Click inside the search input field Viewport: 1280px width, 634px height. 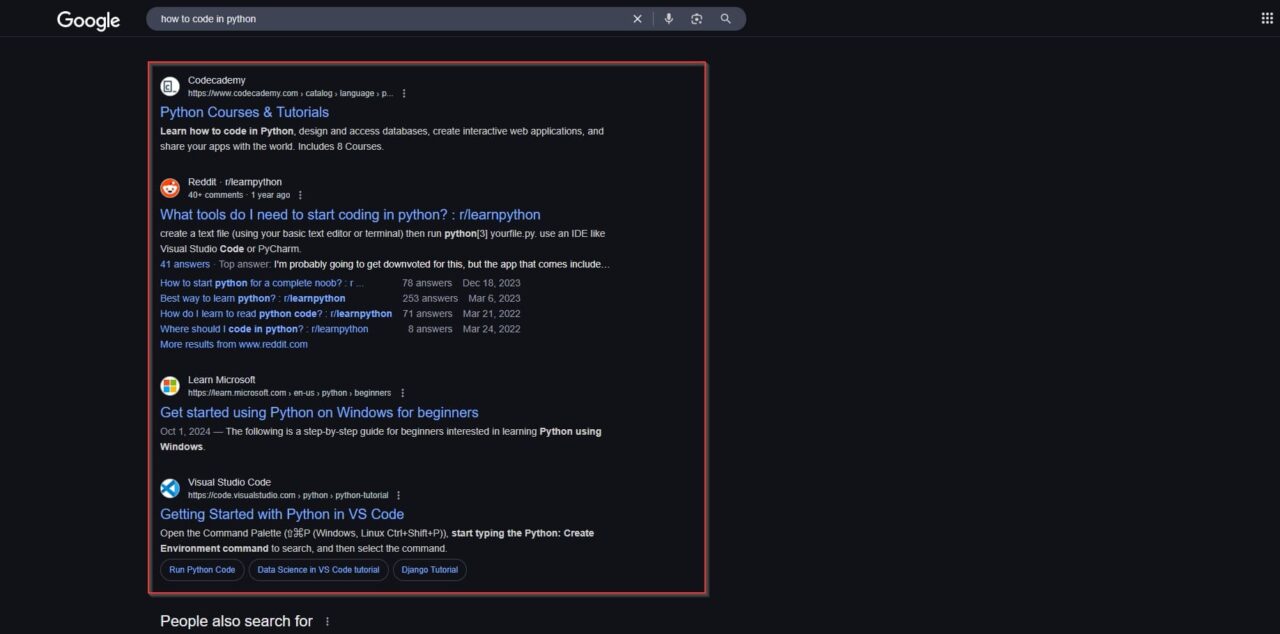tap(400, 18)
